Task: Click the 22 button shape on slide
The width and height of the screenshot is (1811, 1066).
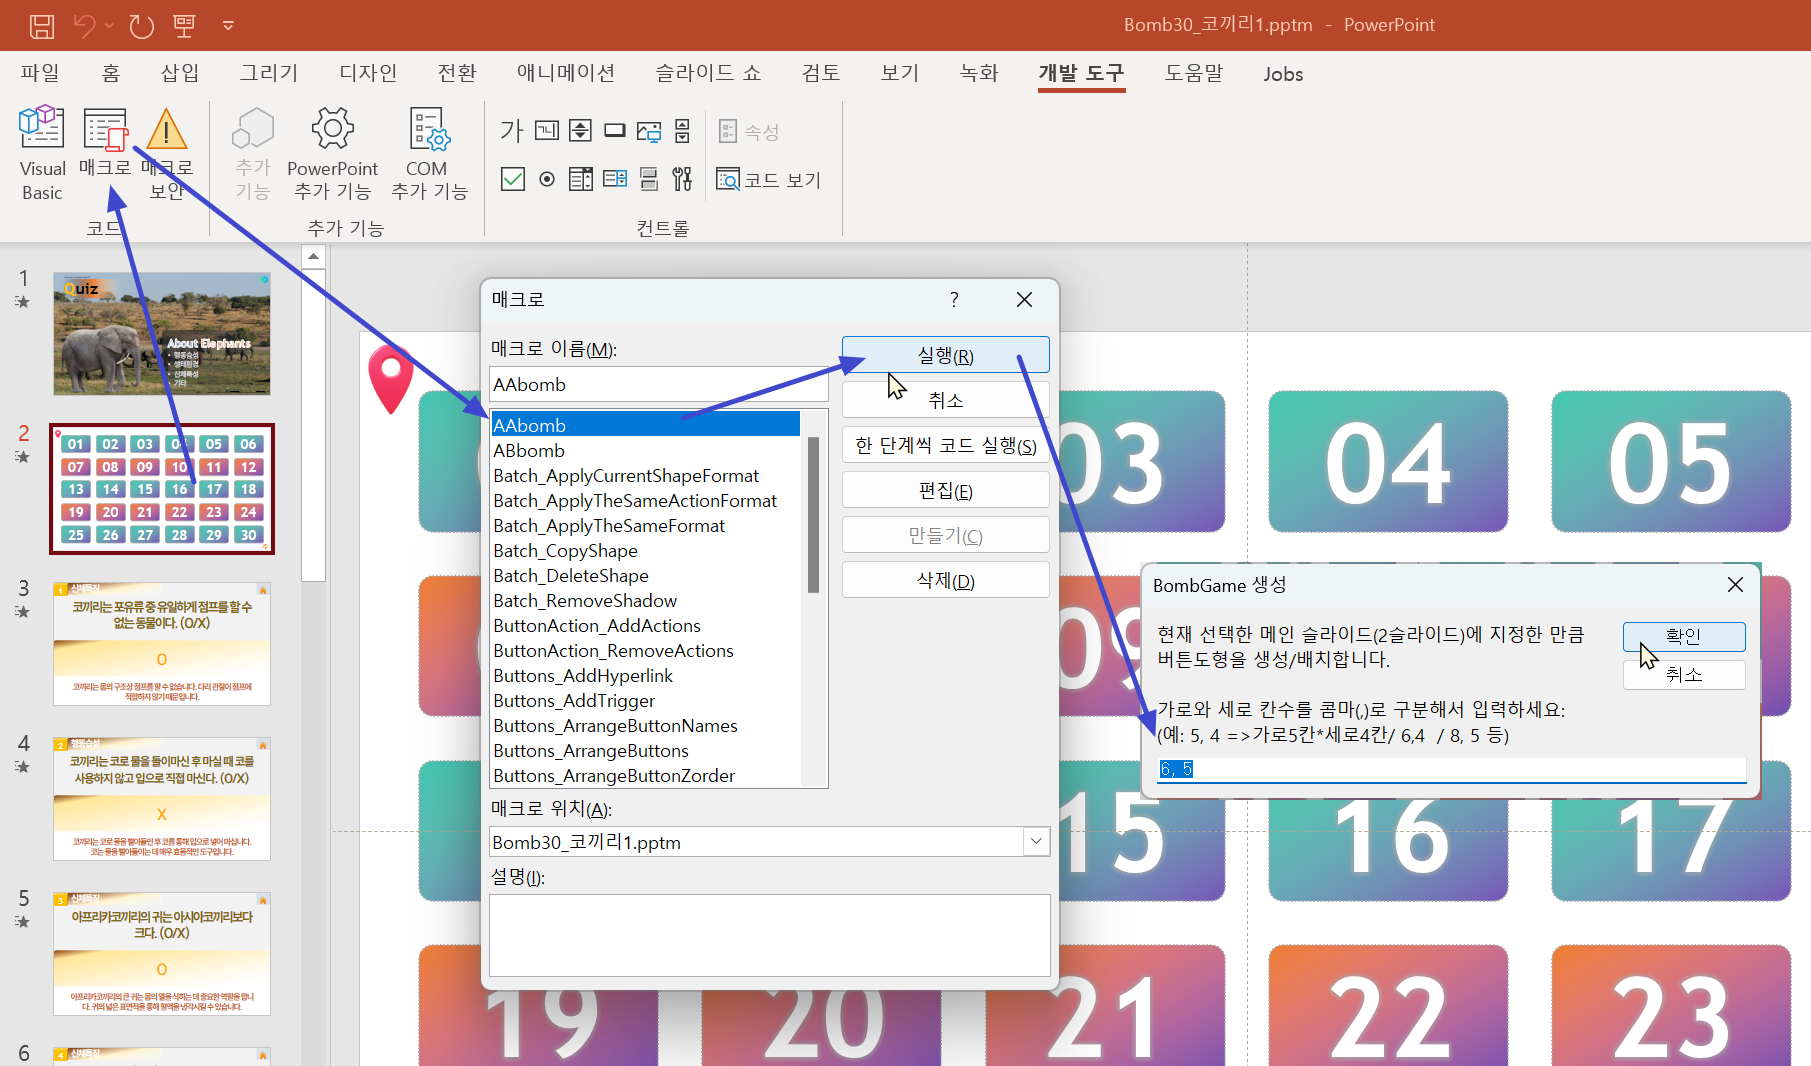Action: coord(1388,1005)
